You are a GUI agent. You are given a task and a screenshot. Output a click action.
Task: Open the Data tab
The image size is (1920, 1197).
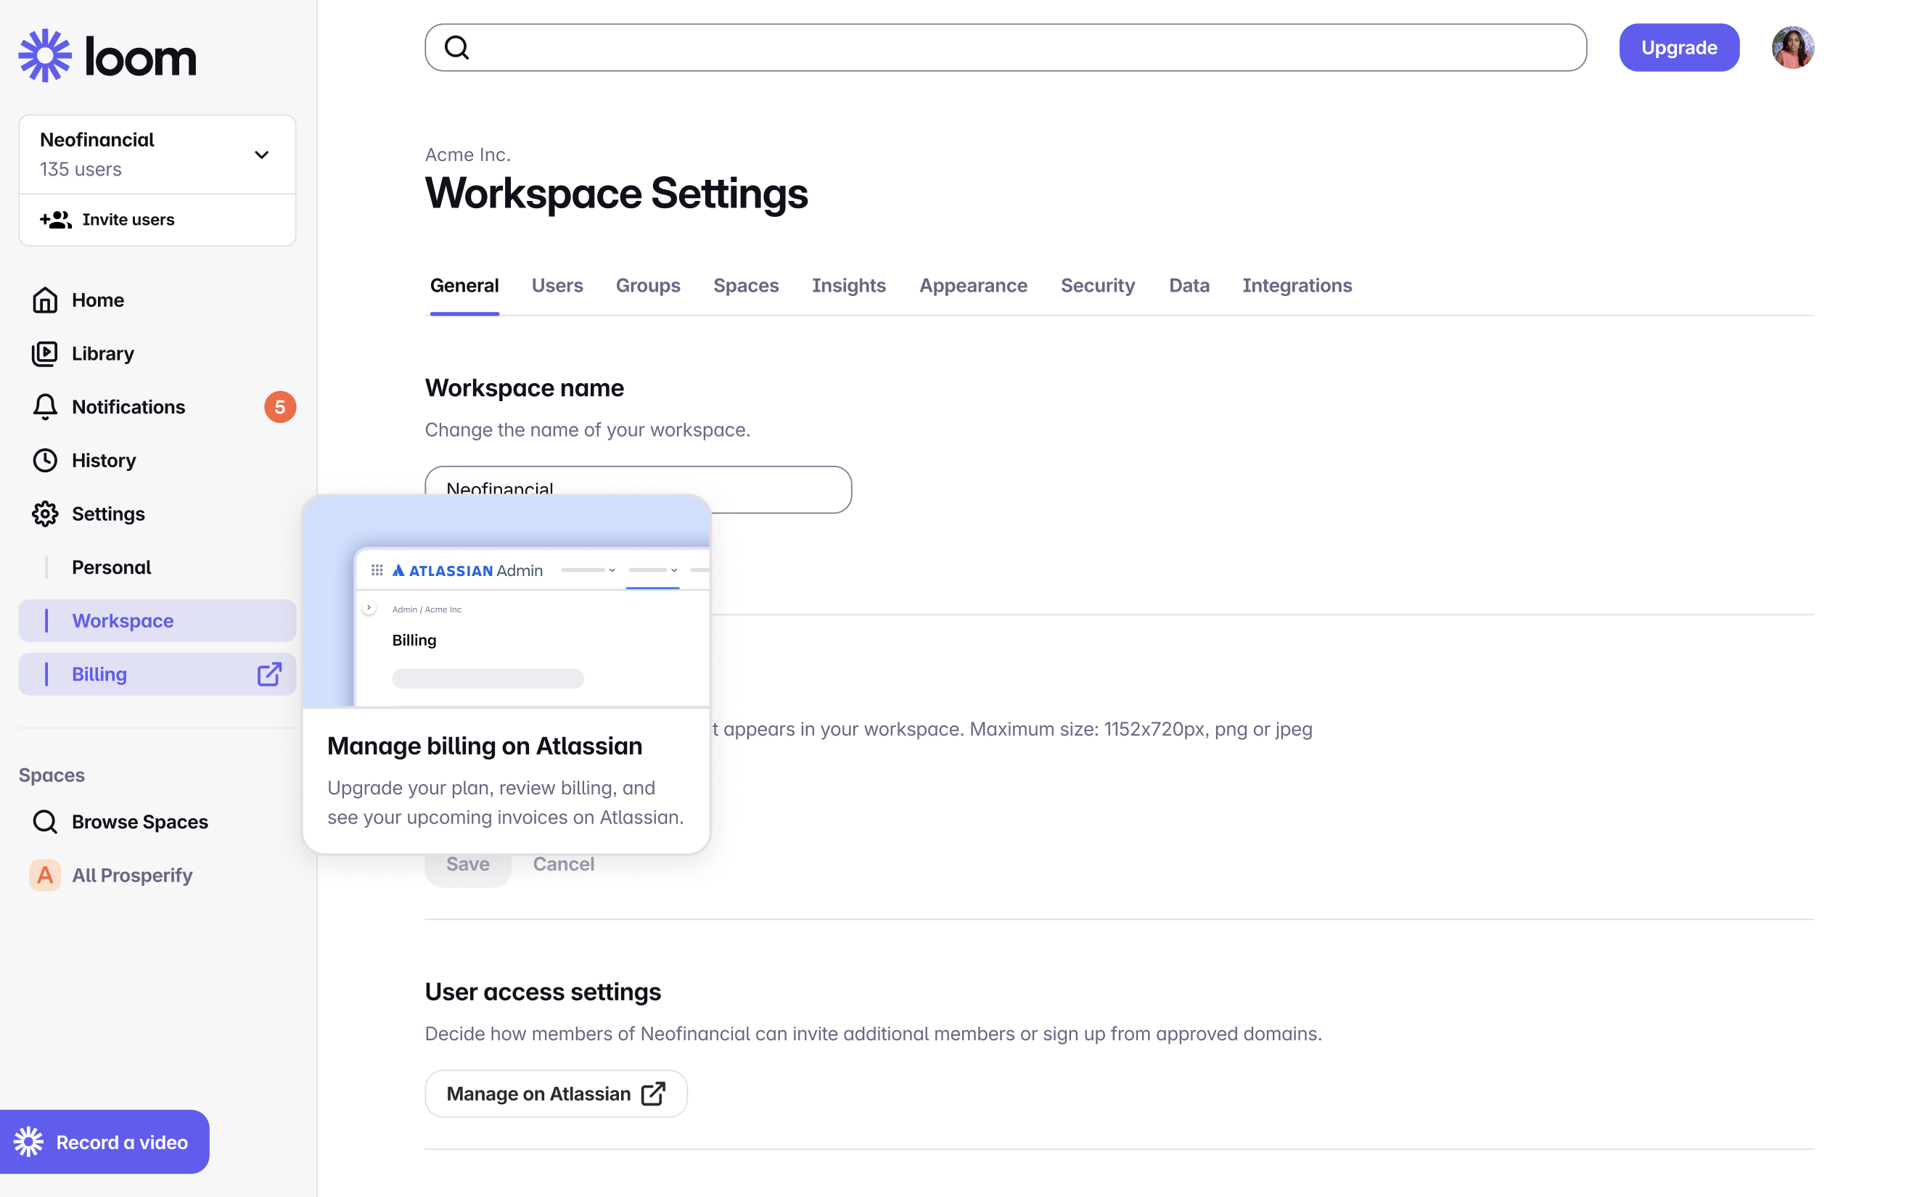click(1189, 286)
